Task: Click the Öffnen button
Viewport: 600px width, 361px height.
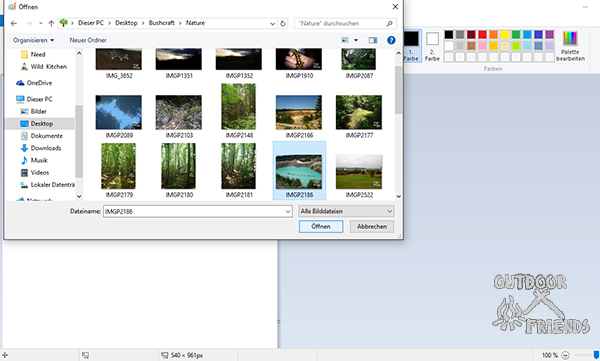Action: [321, 227]
